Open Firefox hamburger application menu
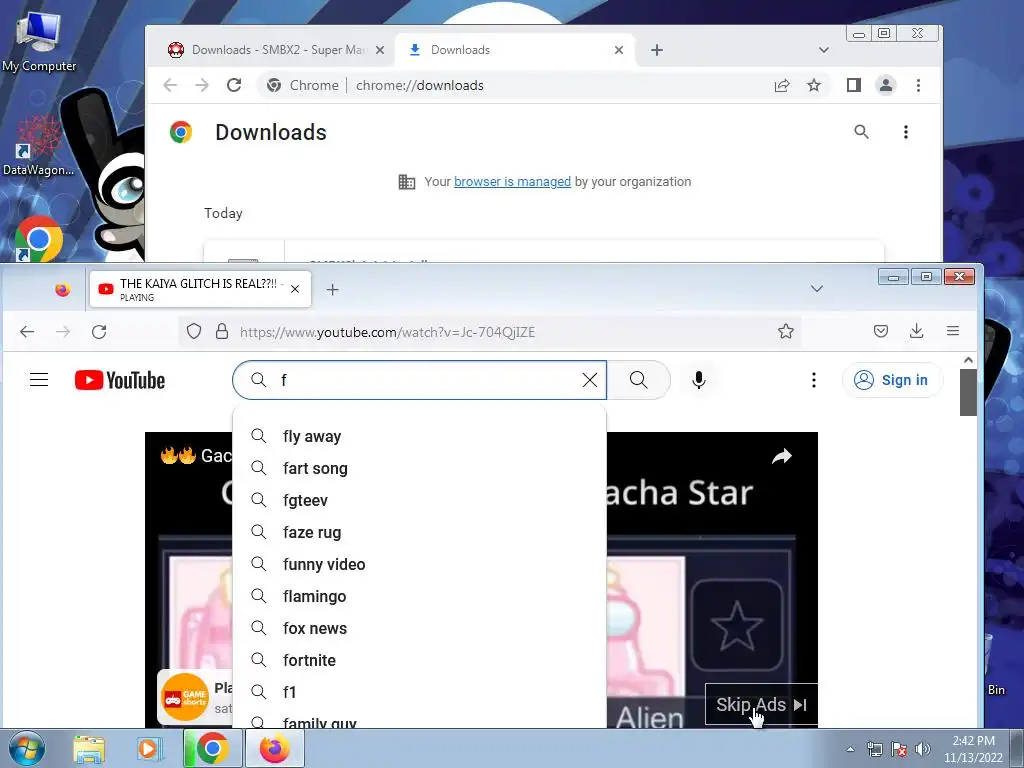1024x768 pixels. [953, 331]
